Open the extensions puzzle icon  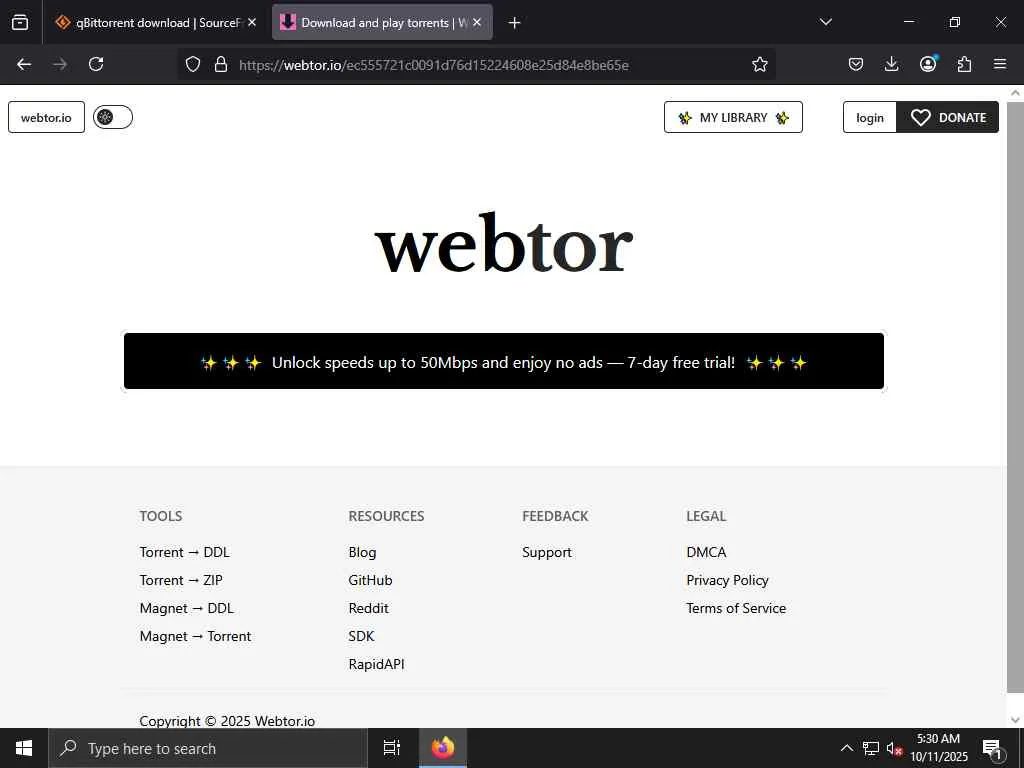(x=964, y=64)
